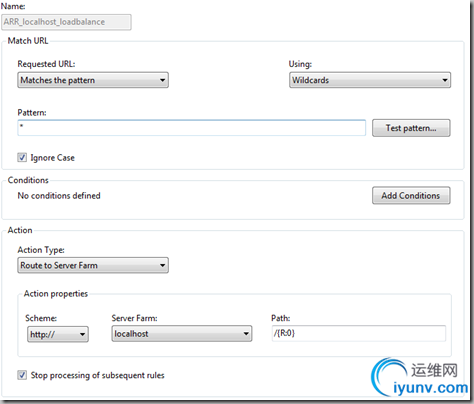Viewport: 474px width, 404px height.
Task: Click the Test pattern... button
Action: point(411,128)
